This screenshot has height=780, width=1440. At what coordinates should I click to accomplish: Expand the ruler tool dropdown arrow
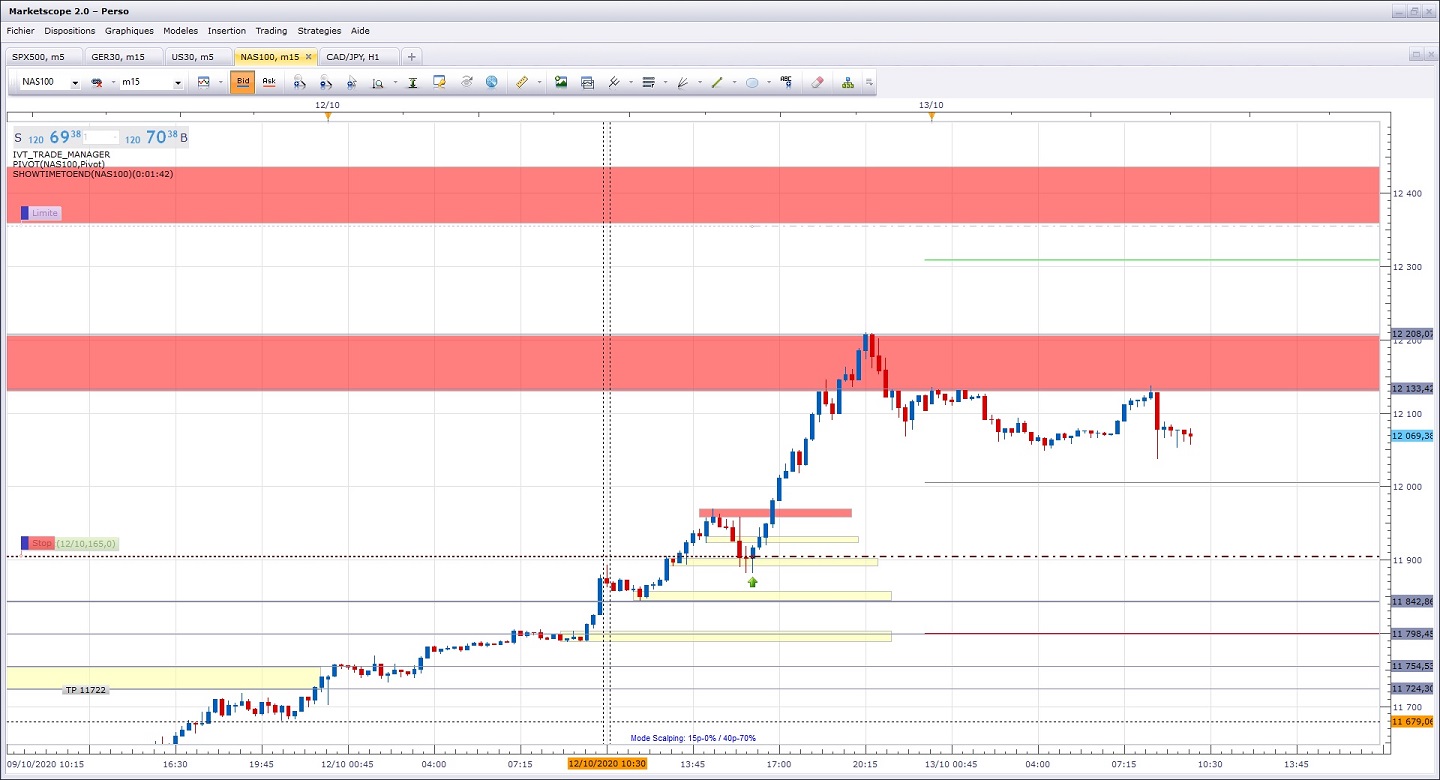pos(539,83)
